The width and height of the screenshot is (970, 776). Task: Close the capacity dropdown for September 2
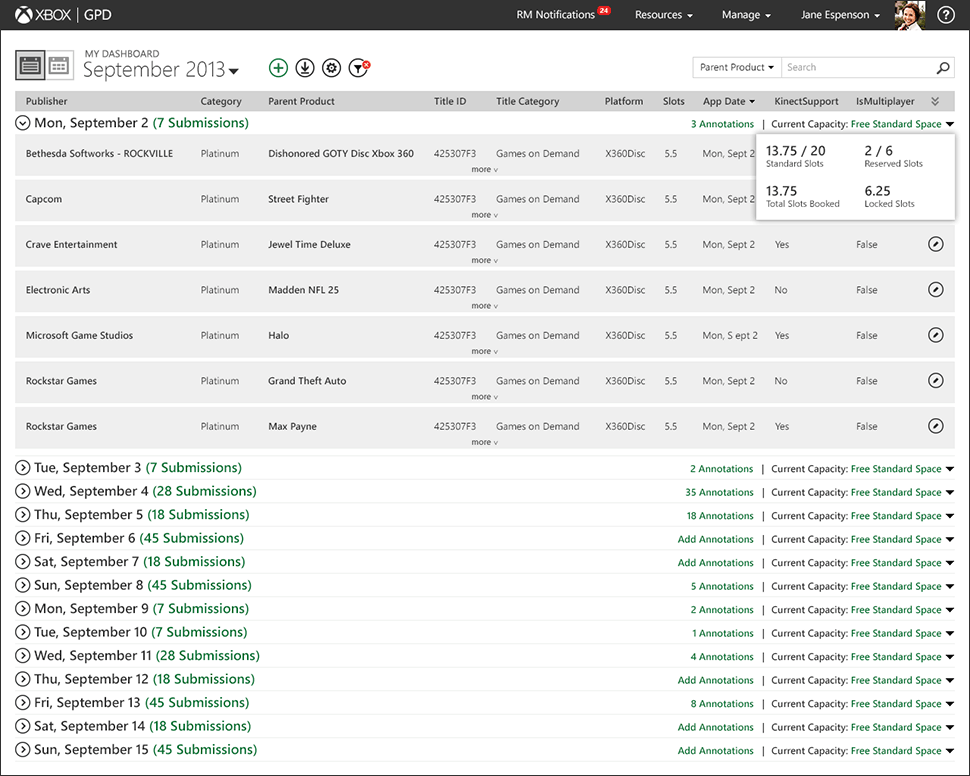click(950, 124)
